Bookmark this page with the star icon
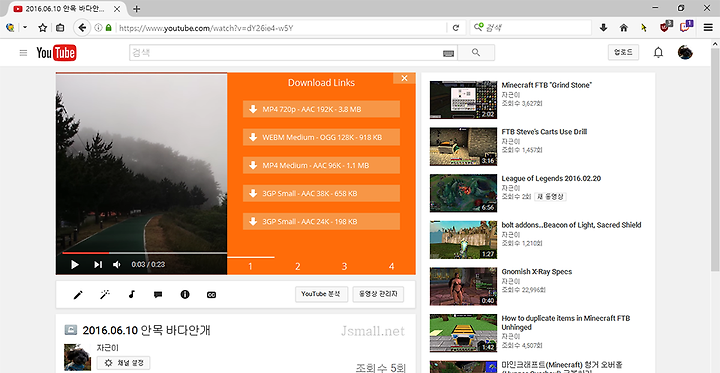Image resolution: width=720 pixels, height=373 pixels. coord(43,28)
